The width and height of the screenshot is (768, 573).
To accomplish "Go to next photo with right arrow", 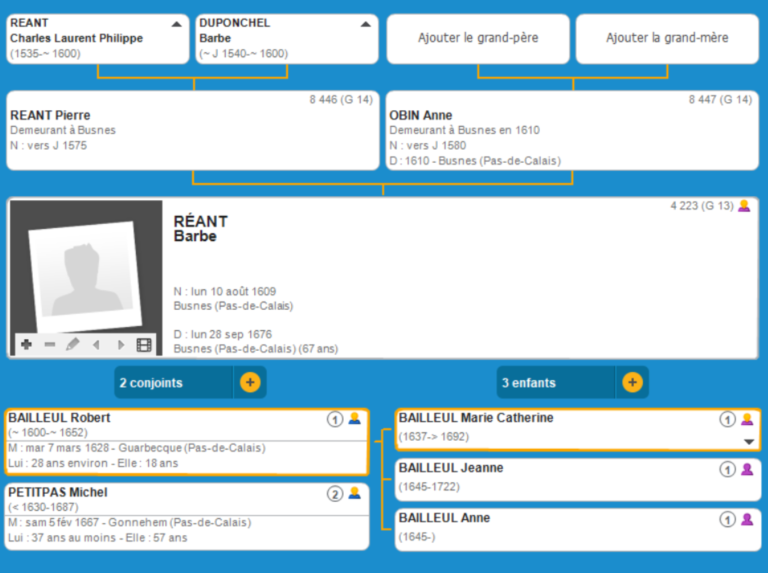I will (x=121, y=345).
